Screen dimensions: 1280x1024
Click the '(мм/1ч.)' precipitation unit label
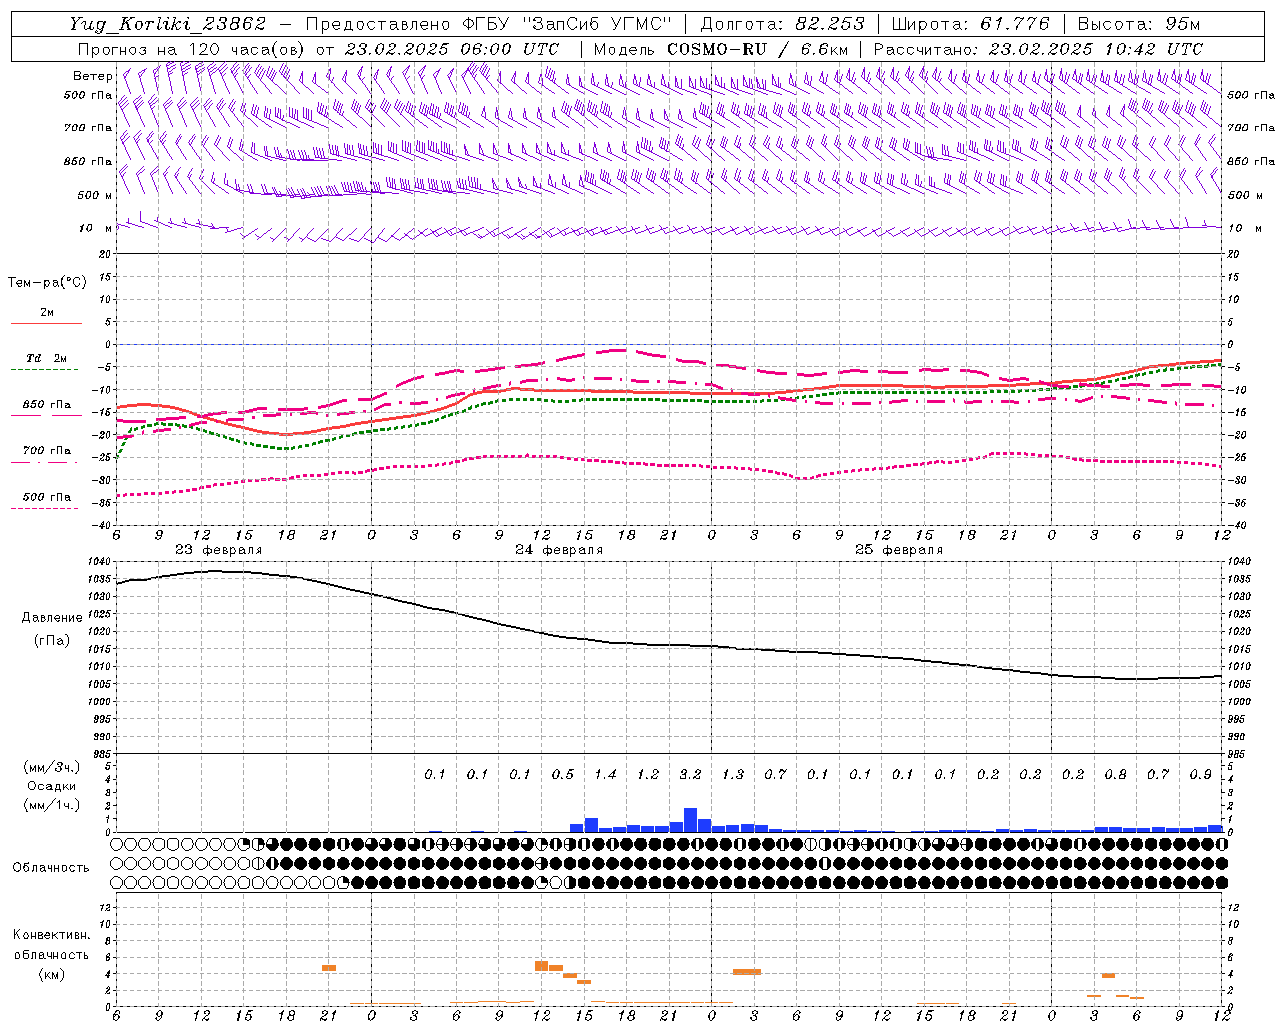[x=52, y=805]
